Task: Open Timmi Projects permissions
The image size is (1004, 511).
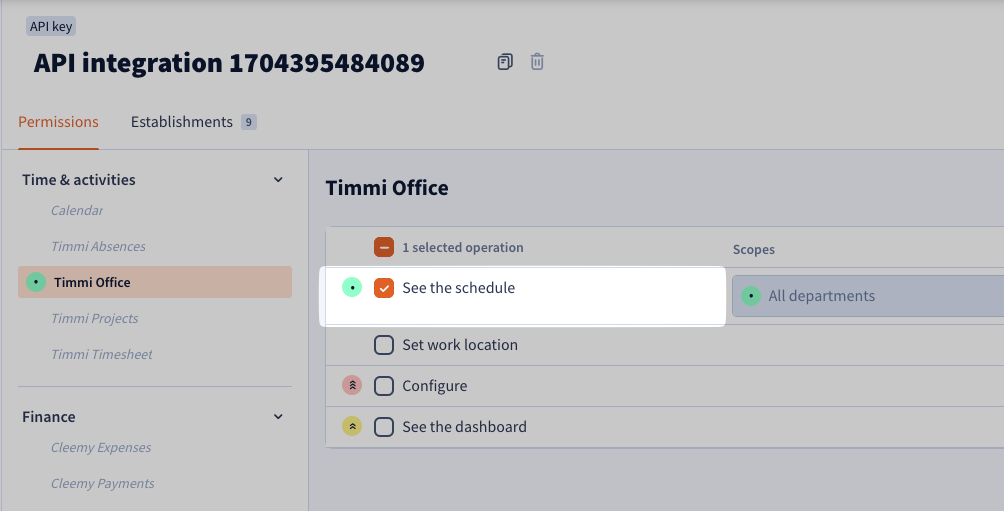Action: pos(95,318)
